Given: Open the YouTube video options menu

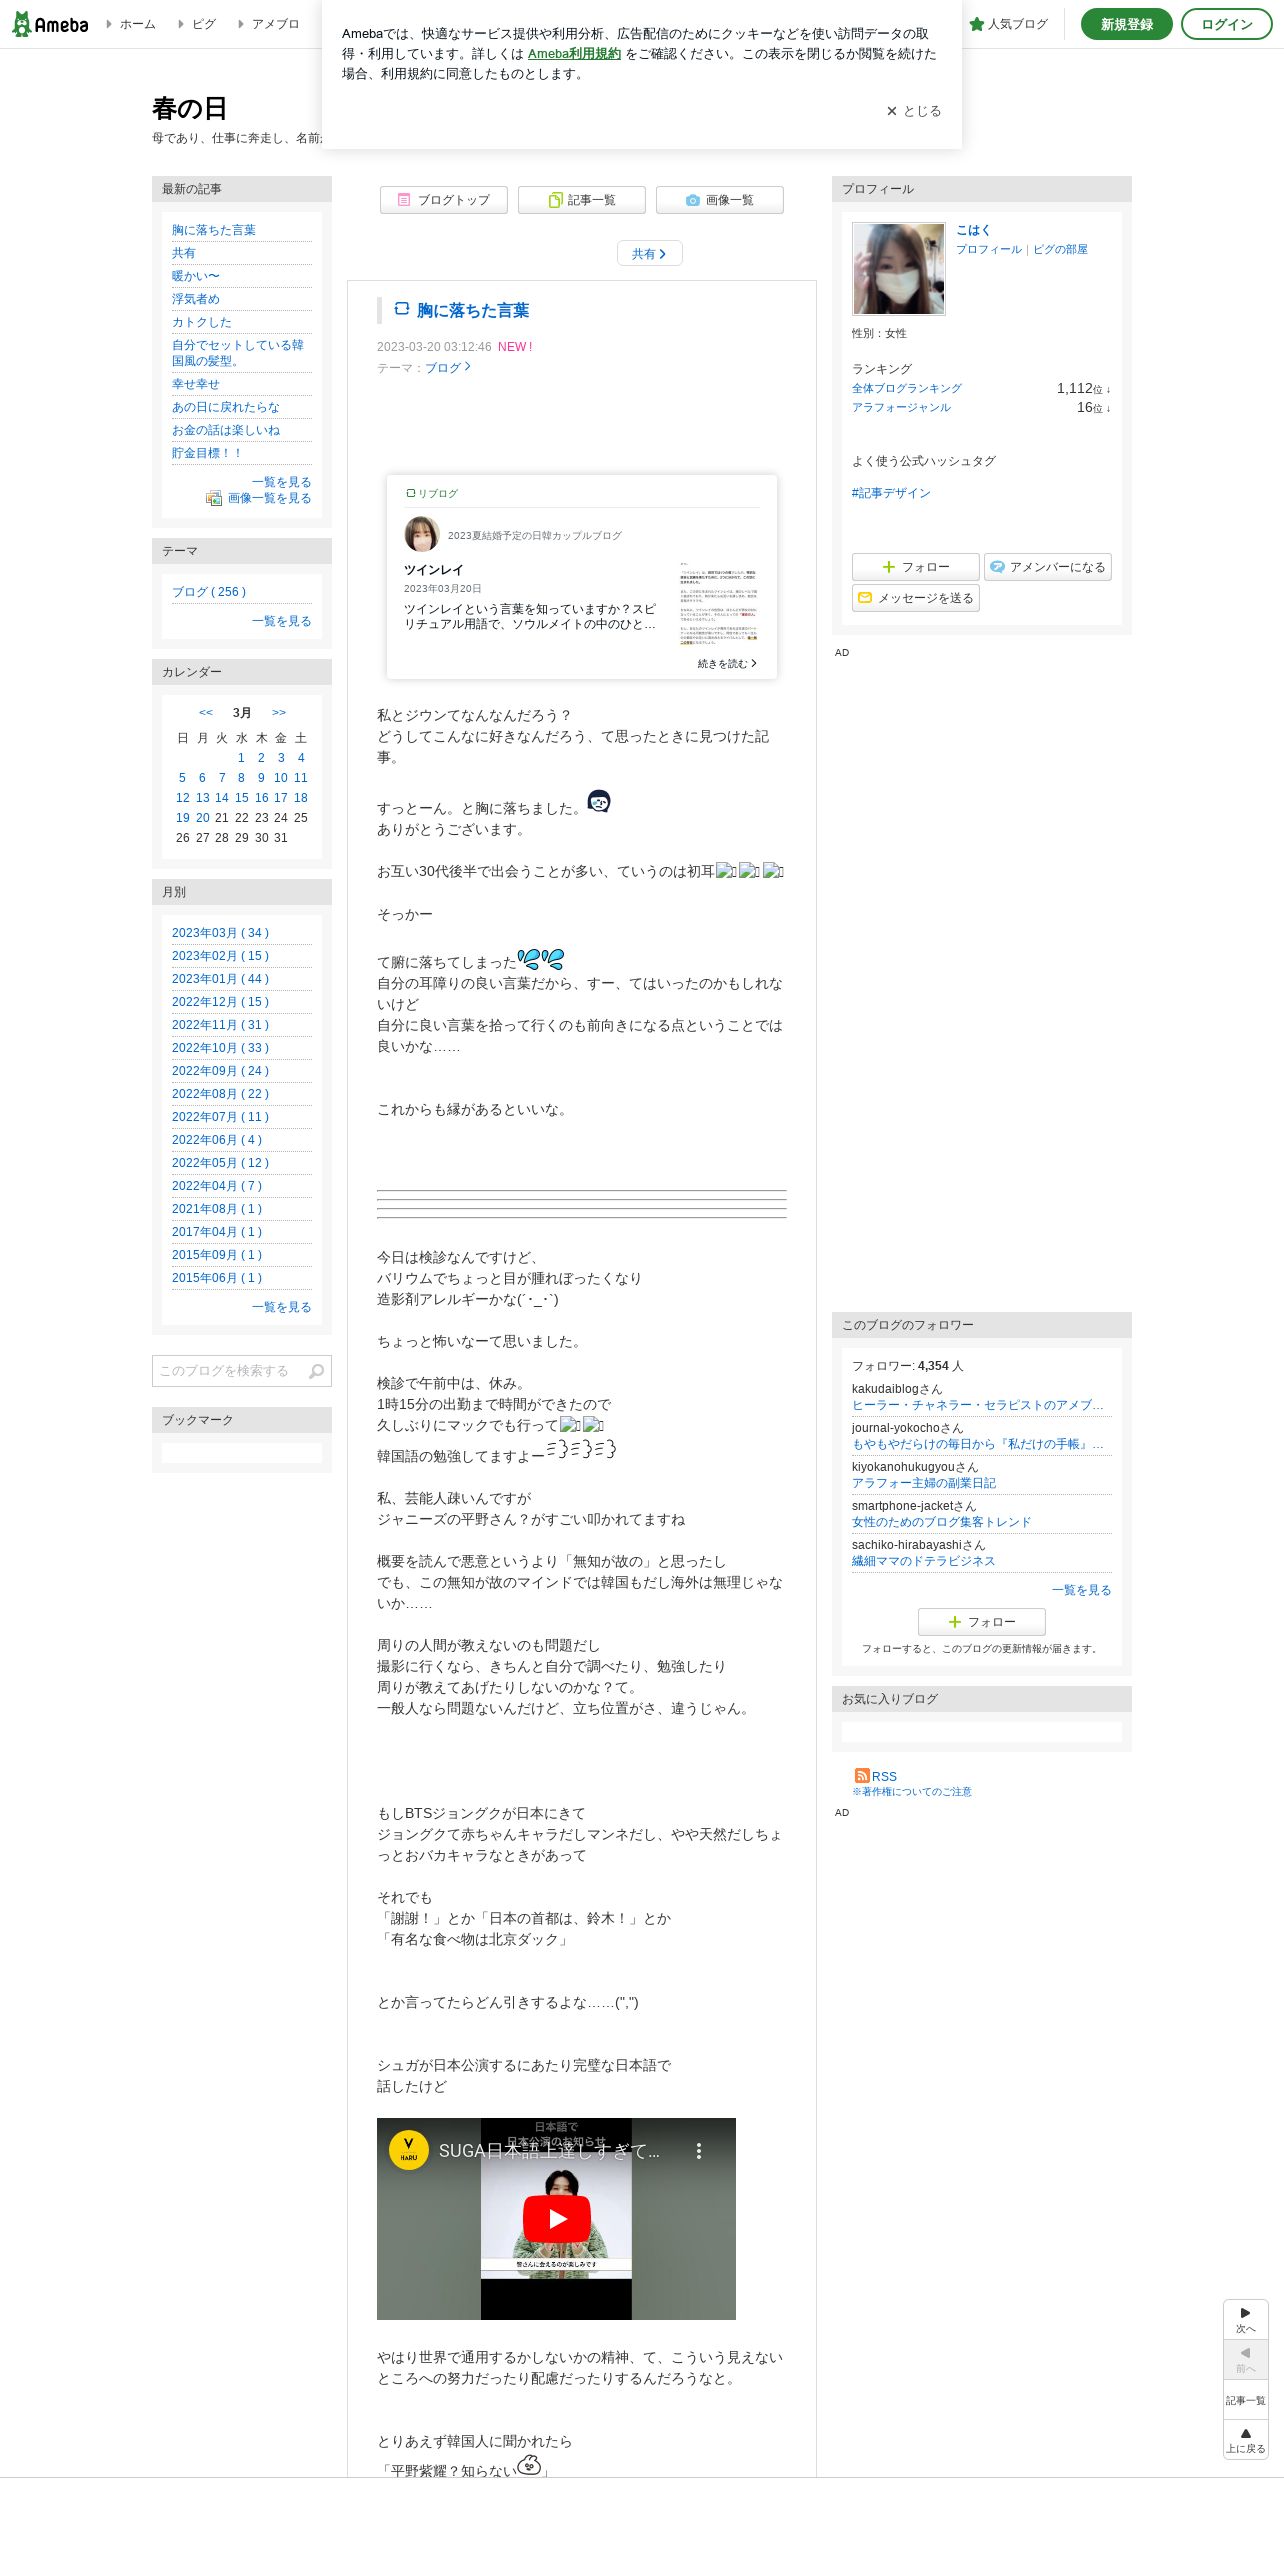Looking at the screenshot, I should (x=698, y=2151).
